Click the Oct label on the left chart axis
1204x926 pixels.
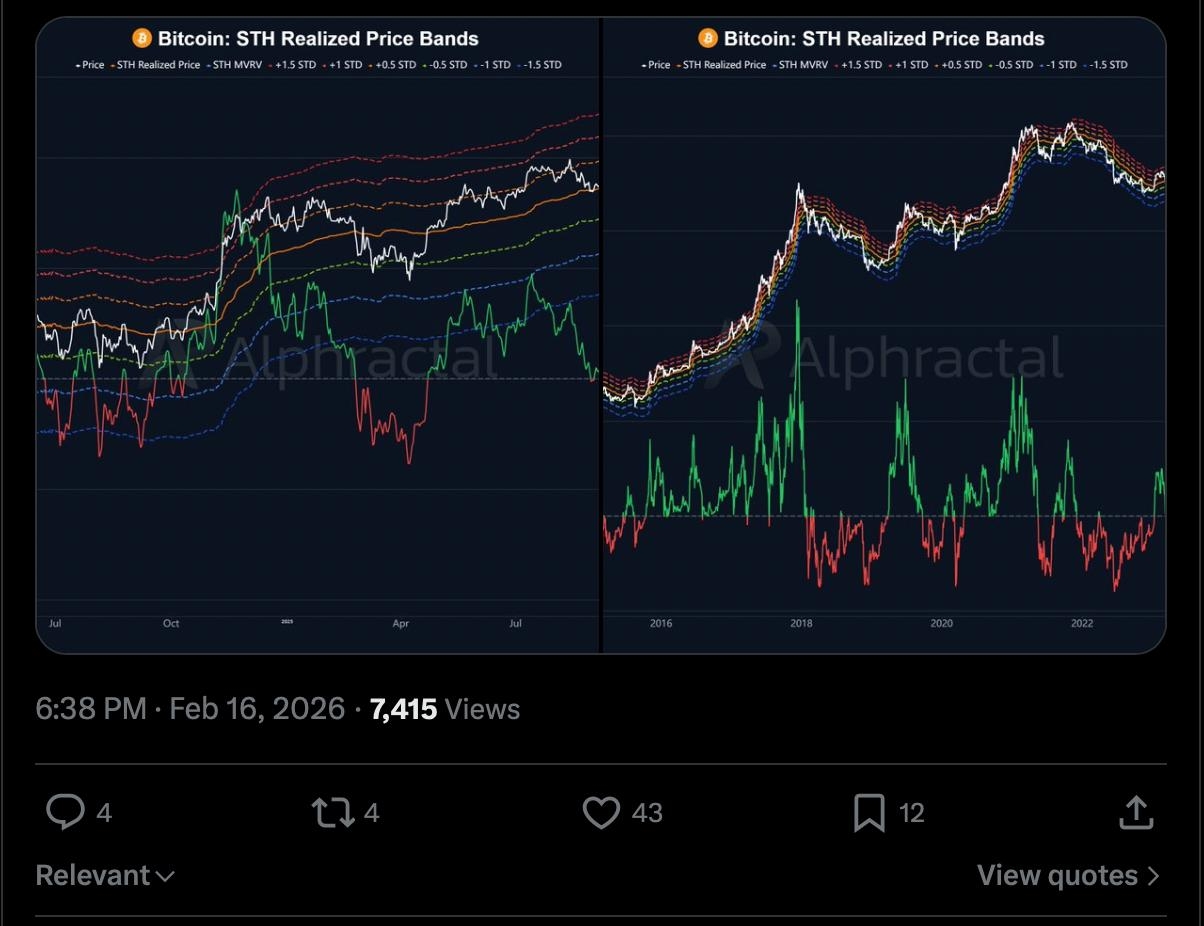pyautogui.click(x=171, y=624)
